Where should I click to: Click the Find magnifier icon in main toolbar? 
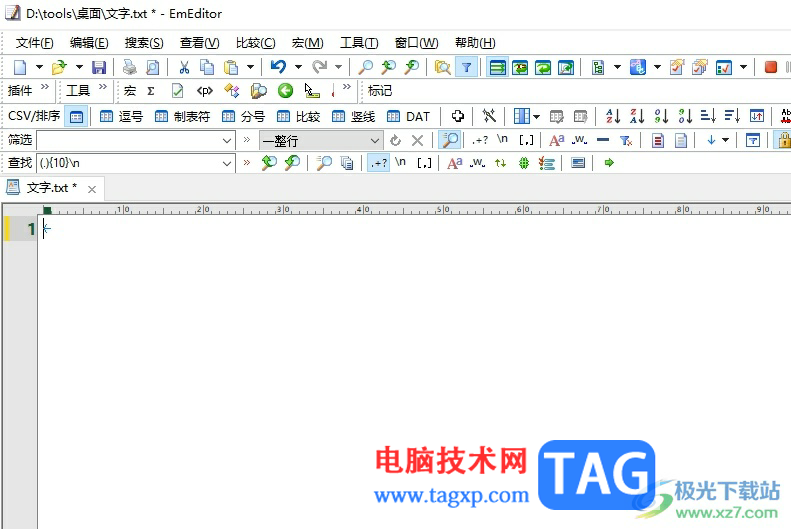(365, 67)
